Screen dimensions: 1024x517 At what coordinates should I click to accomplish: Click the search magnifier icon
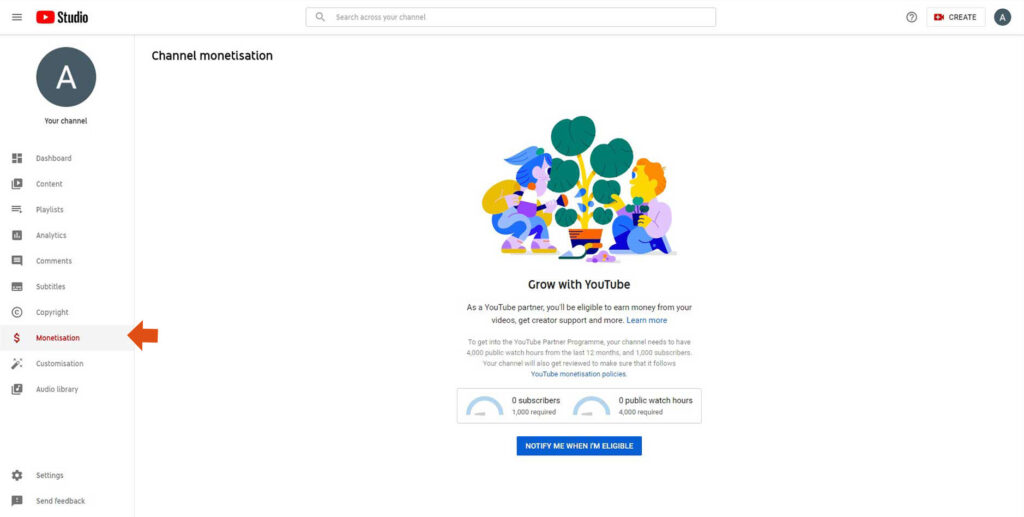[320, 17]
